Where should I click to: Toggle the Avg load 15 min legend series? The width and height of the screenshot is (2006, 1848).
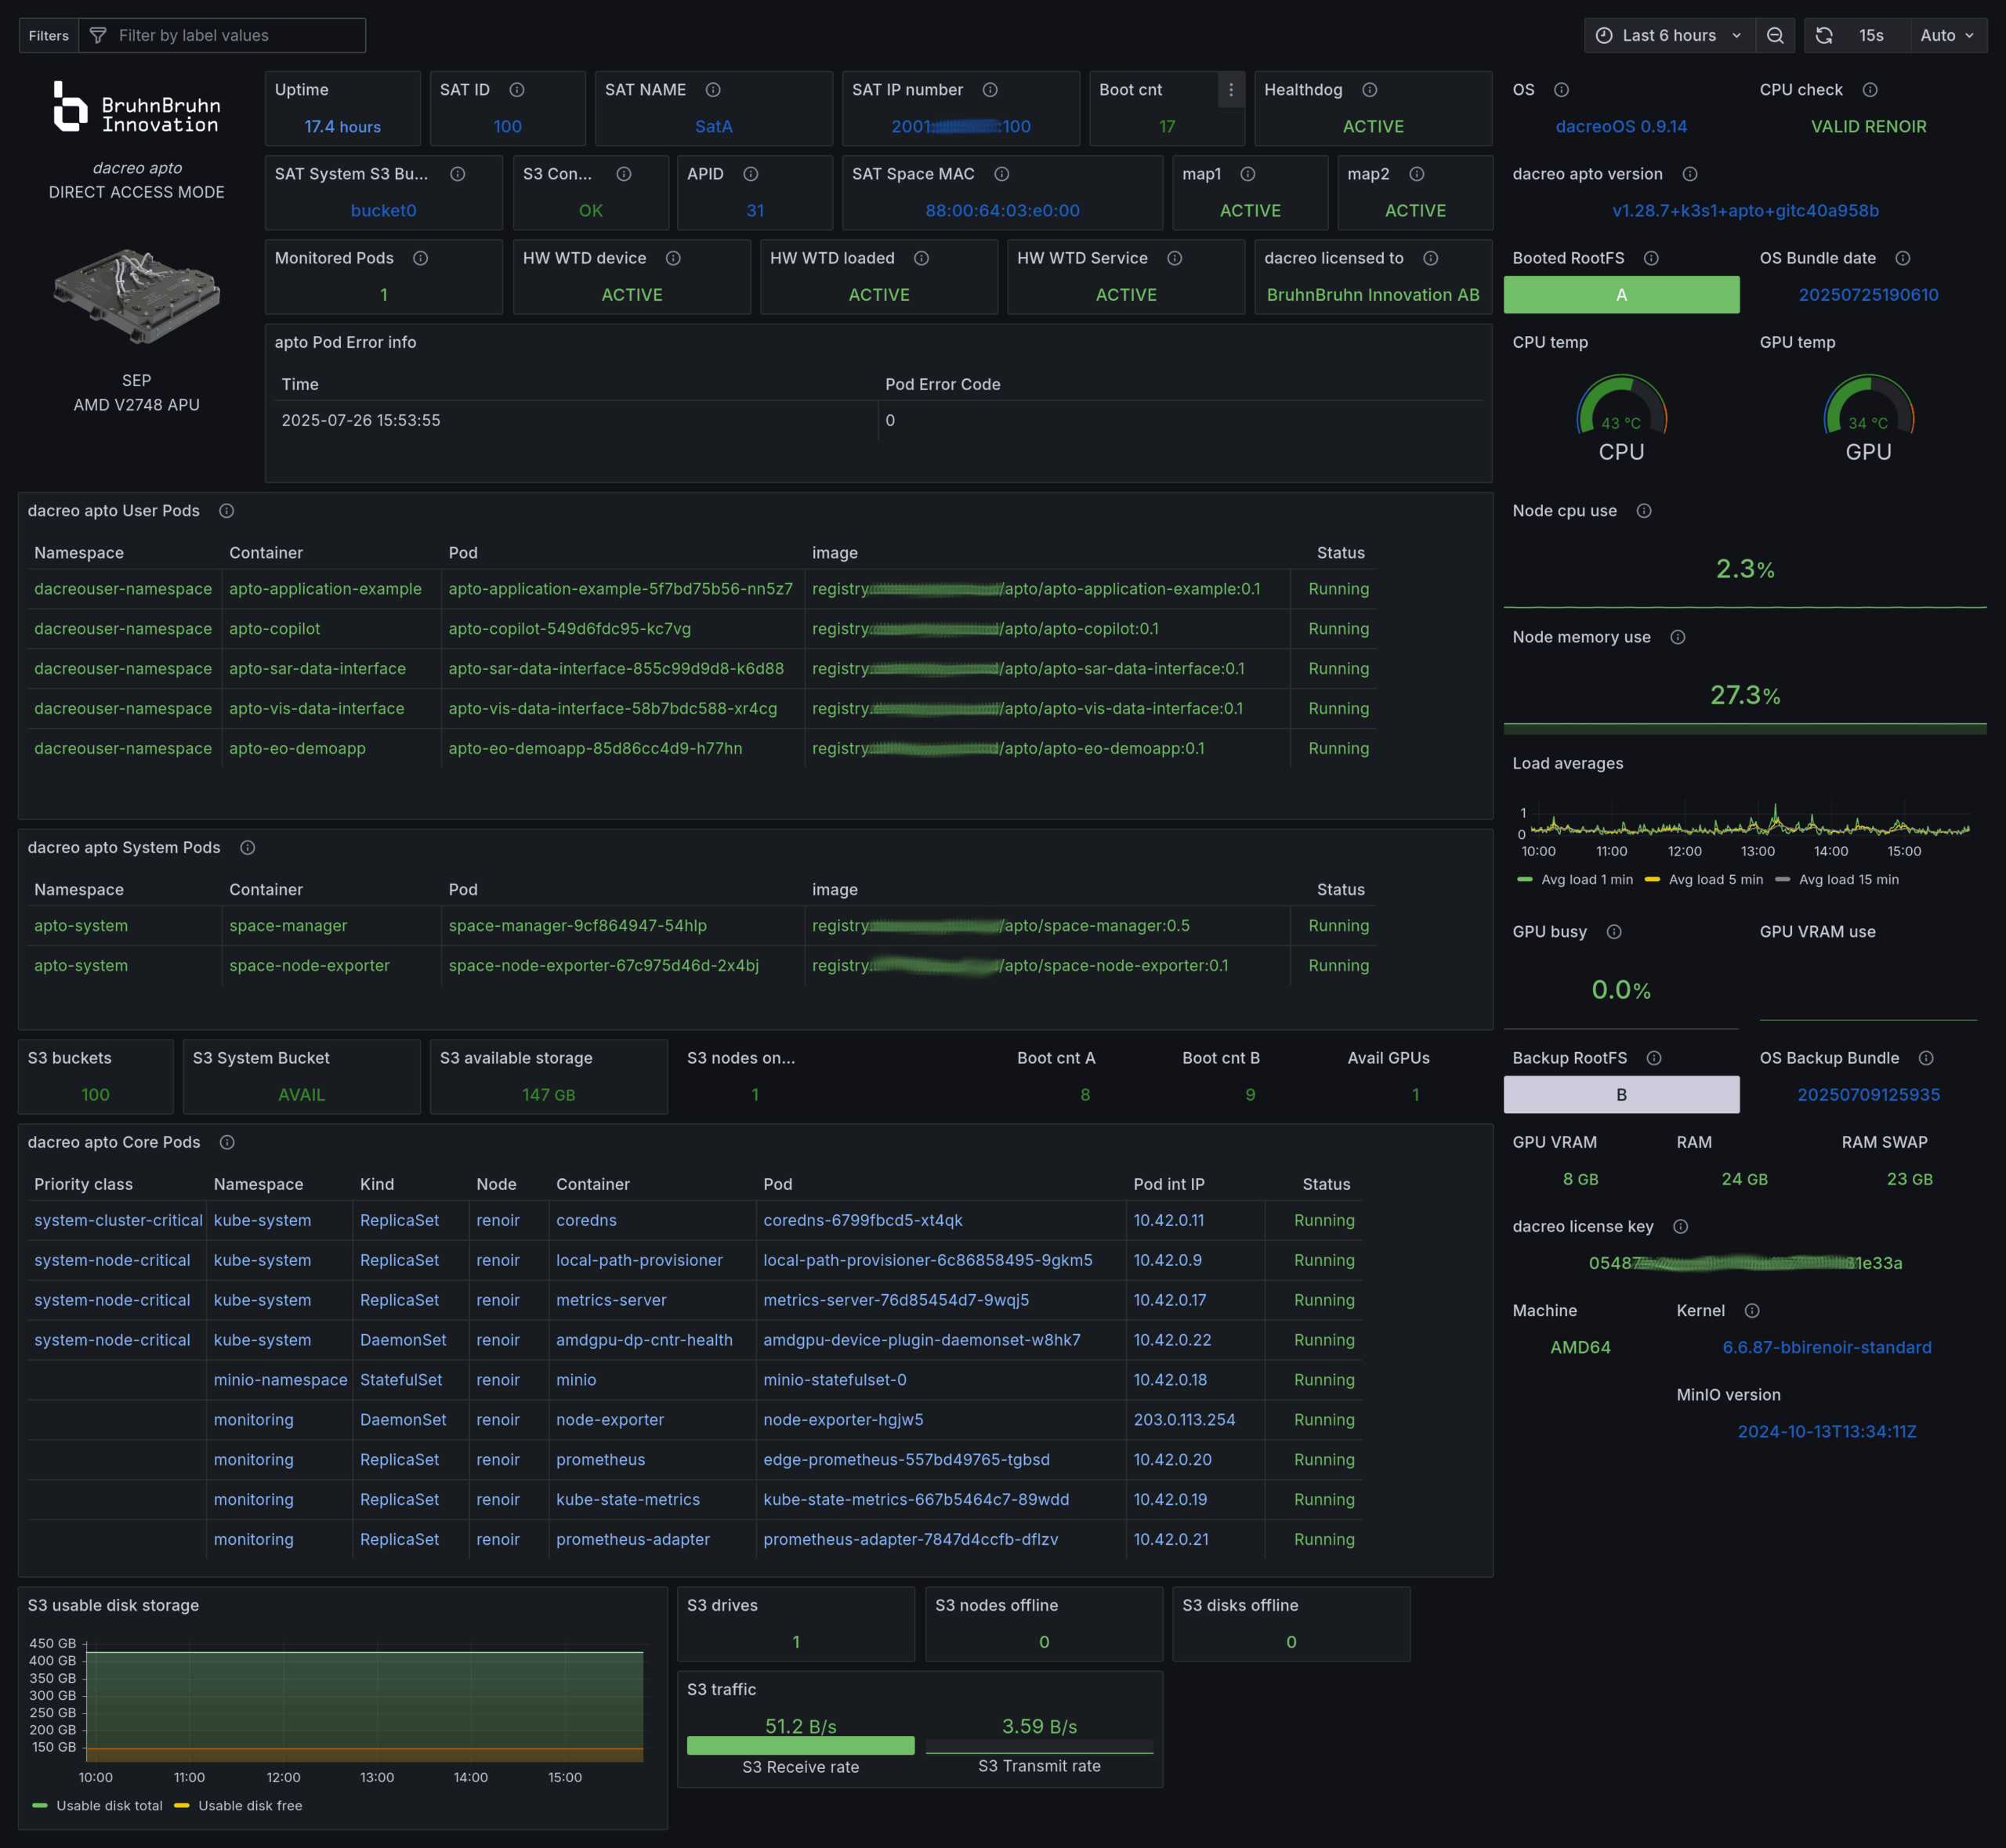(1848, 880)
